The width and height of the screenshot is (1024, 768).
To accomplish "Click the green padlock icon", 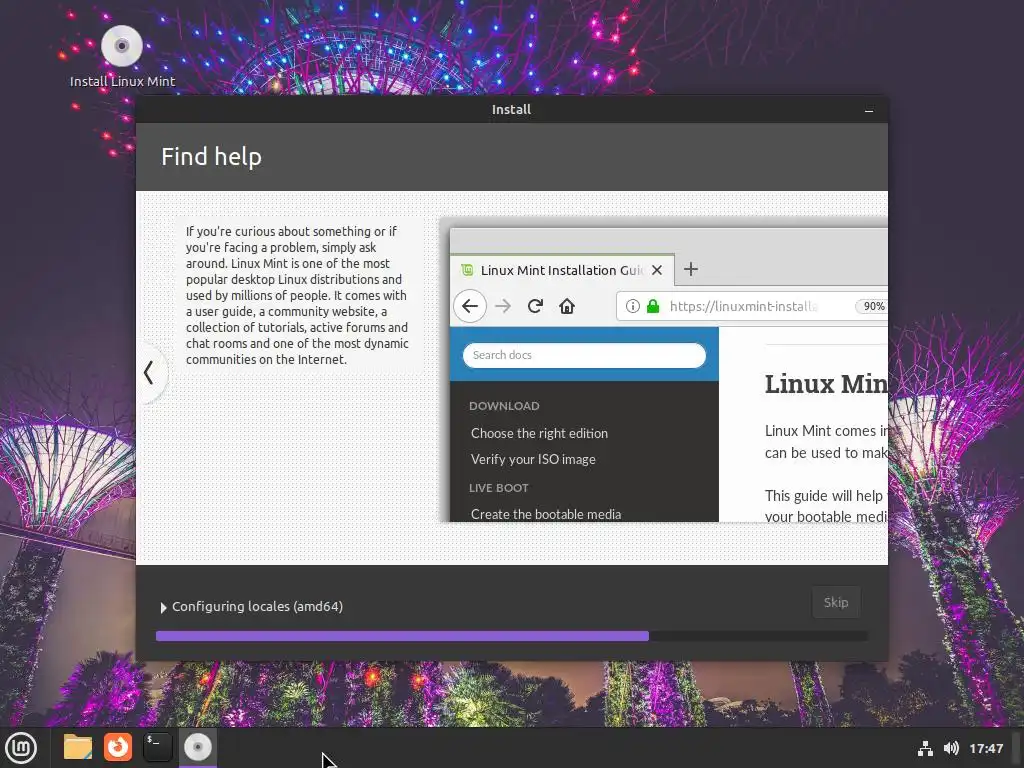I will click(x=652, y=306).
